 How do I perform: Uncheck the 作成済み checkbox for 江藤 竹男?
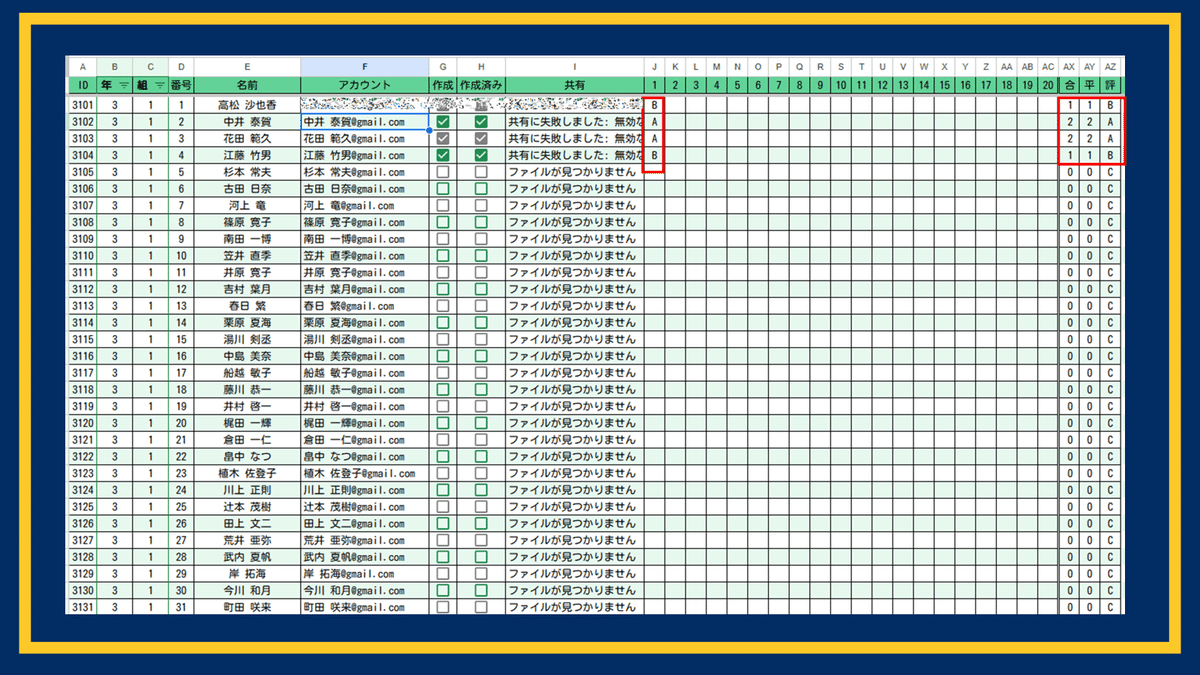click(481, 155)
